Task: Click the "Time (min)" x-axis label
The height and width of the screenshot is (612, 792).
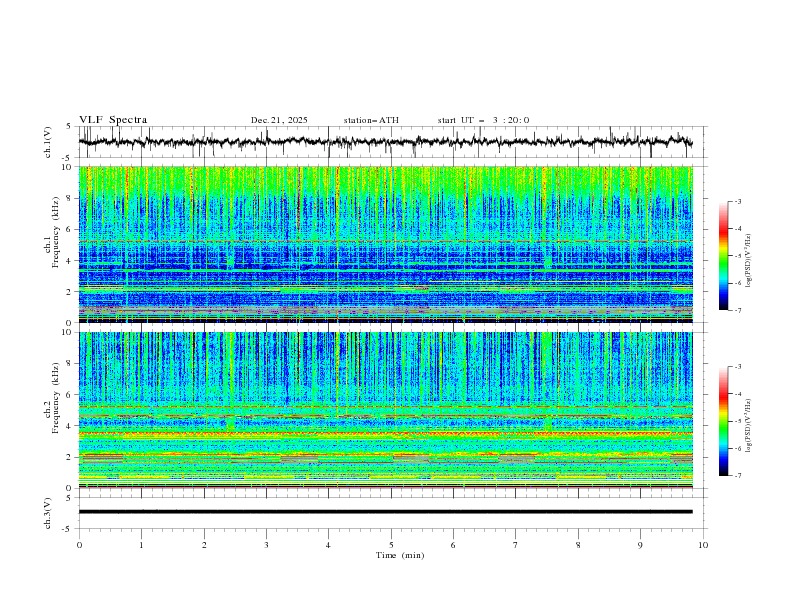Action: point(400,555)
